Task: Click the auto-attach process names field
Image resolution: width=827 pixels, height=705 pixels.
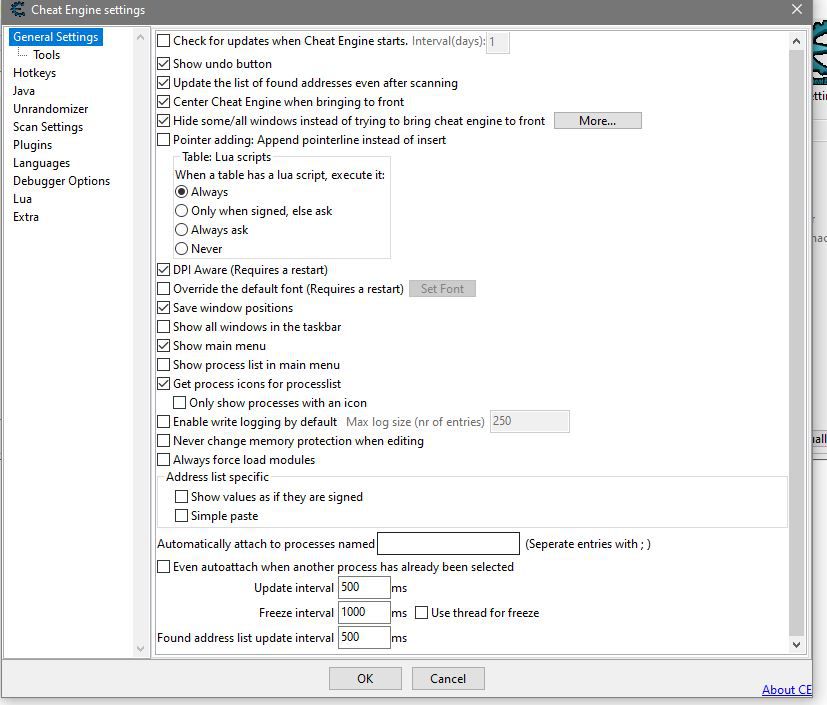Action: 448,544
